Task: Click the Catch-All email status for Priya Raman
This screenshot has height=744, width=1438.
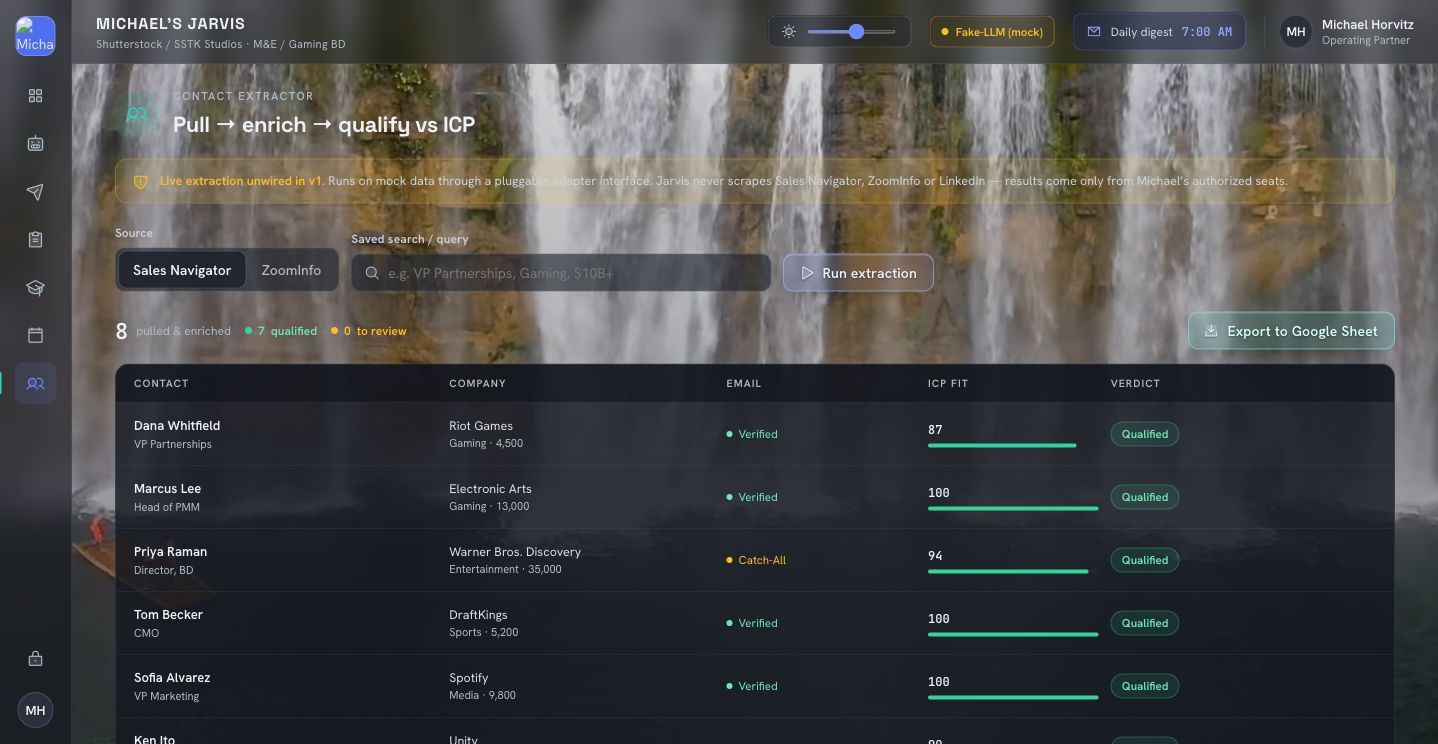Action: click(x=756, y=560)
